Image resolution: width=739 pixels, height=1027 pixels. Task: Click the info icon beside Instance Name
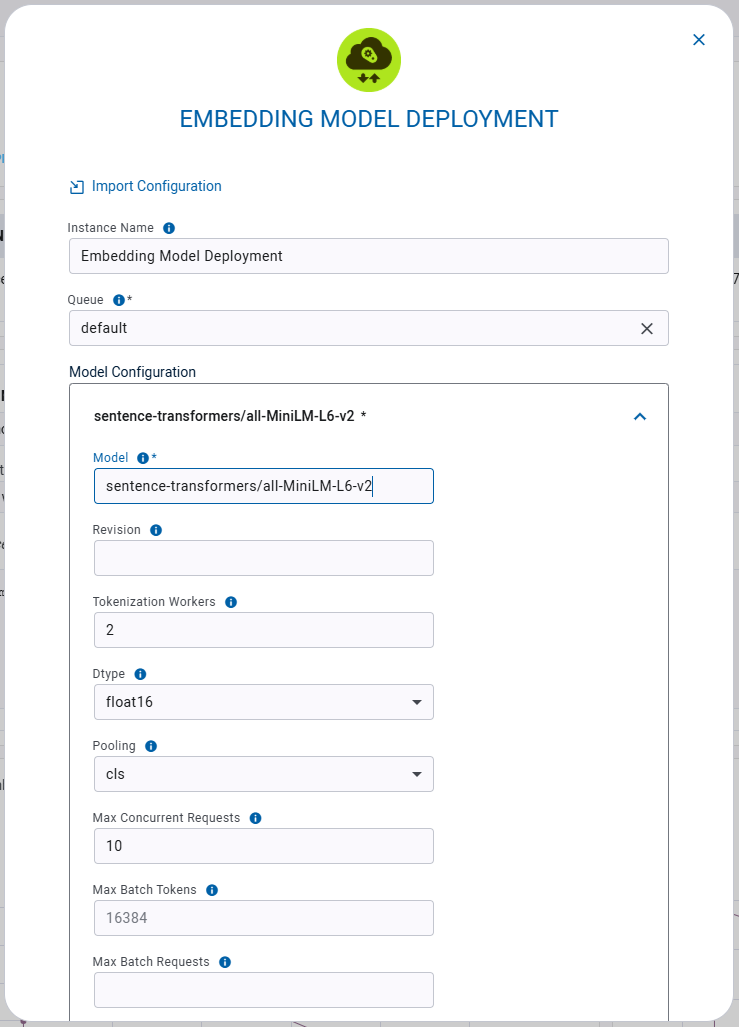pyautogui.click(x=169, y=228)
